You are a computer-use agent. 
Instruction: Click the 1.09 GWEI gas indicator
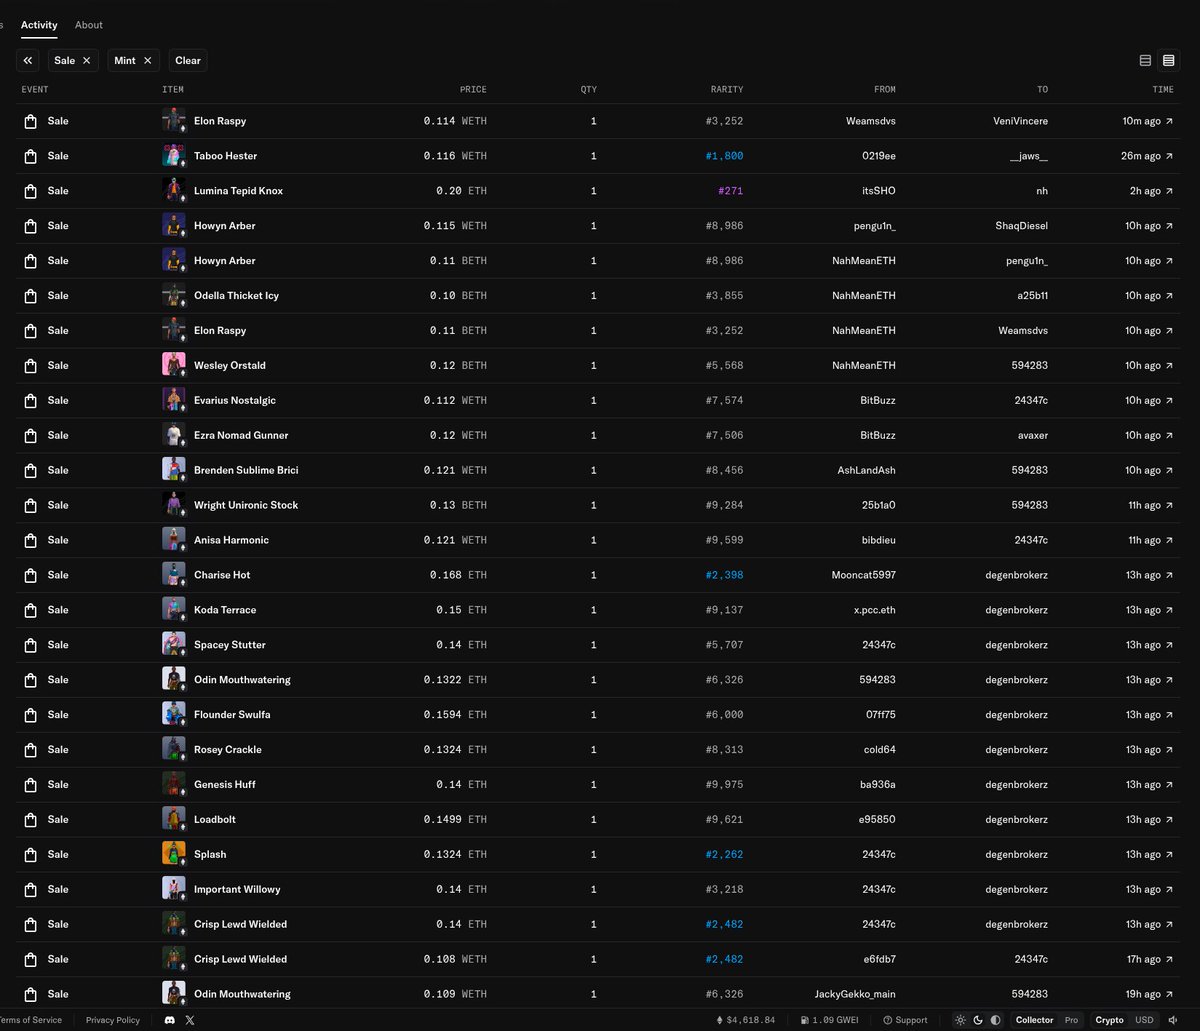coord(829,1020)
